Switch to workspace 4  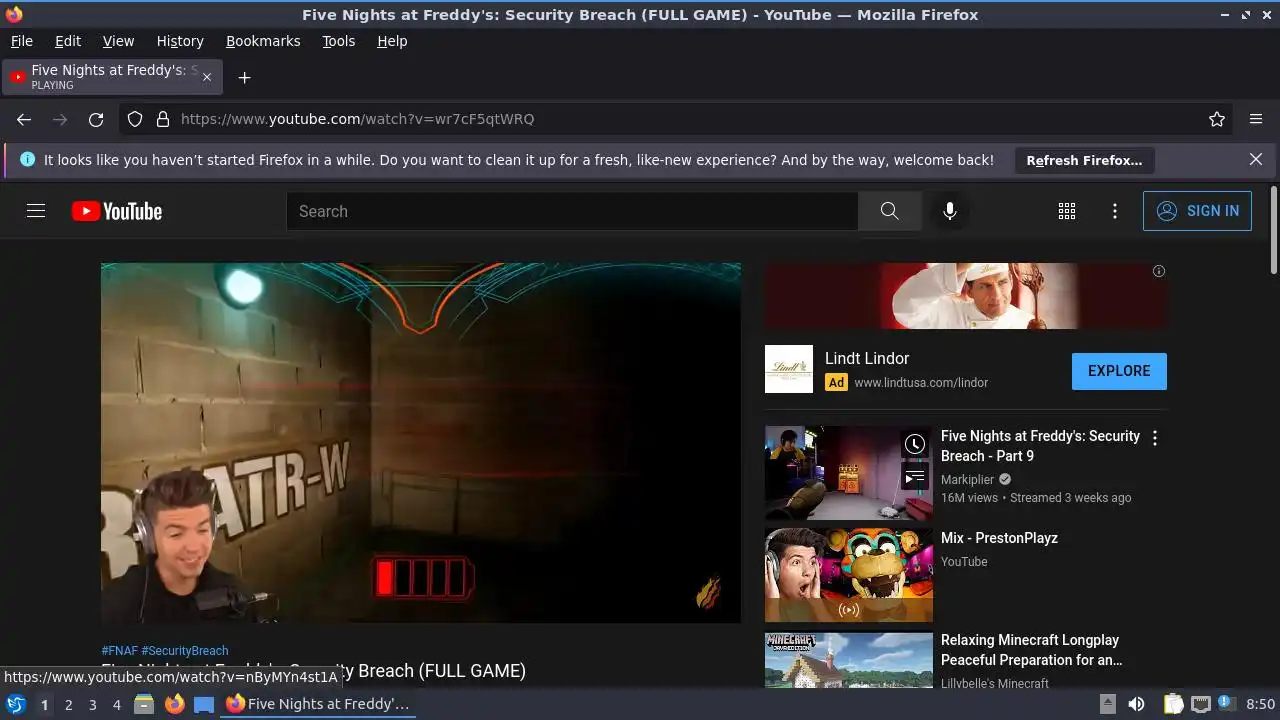click(x=116, y=705)
